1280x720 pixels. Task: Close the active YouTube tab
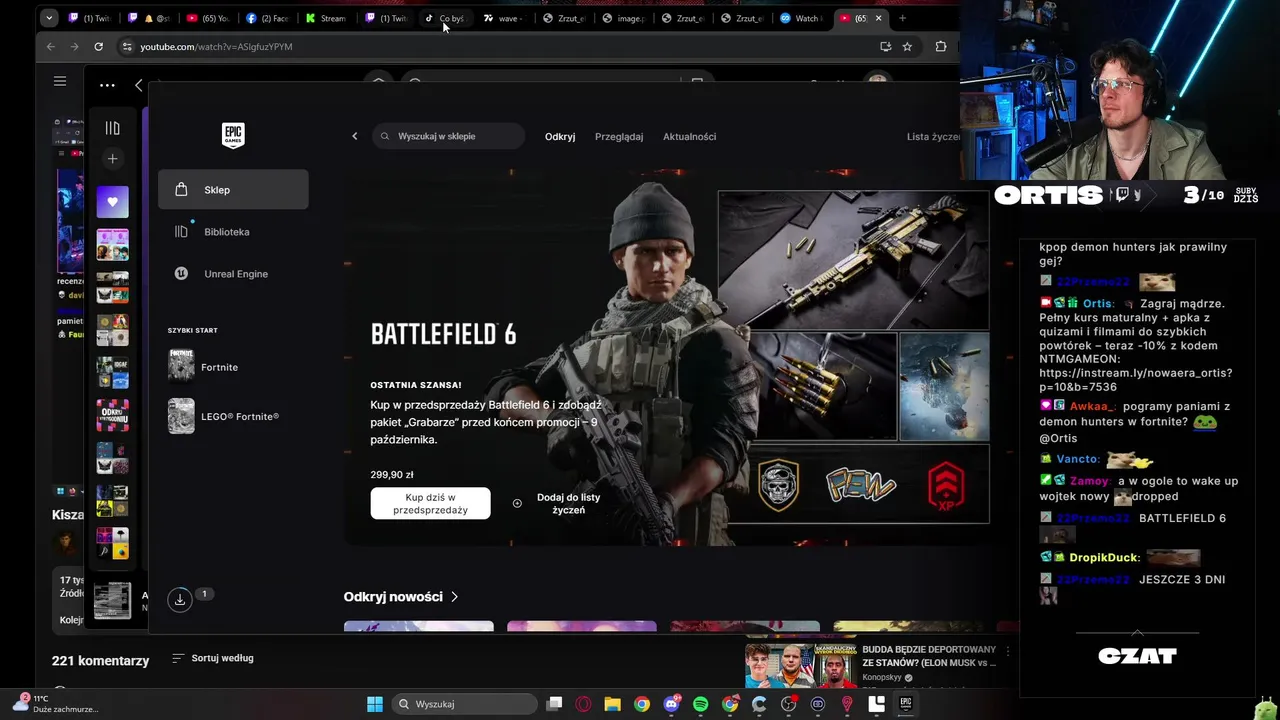879,18
